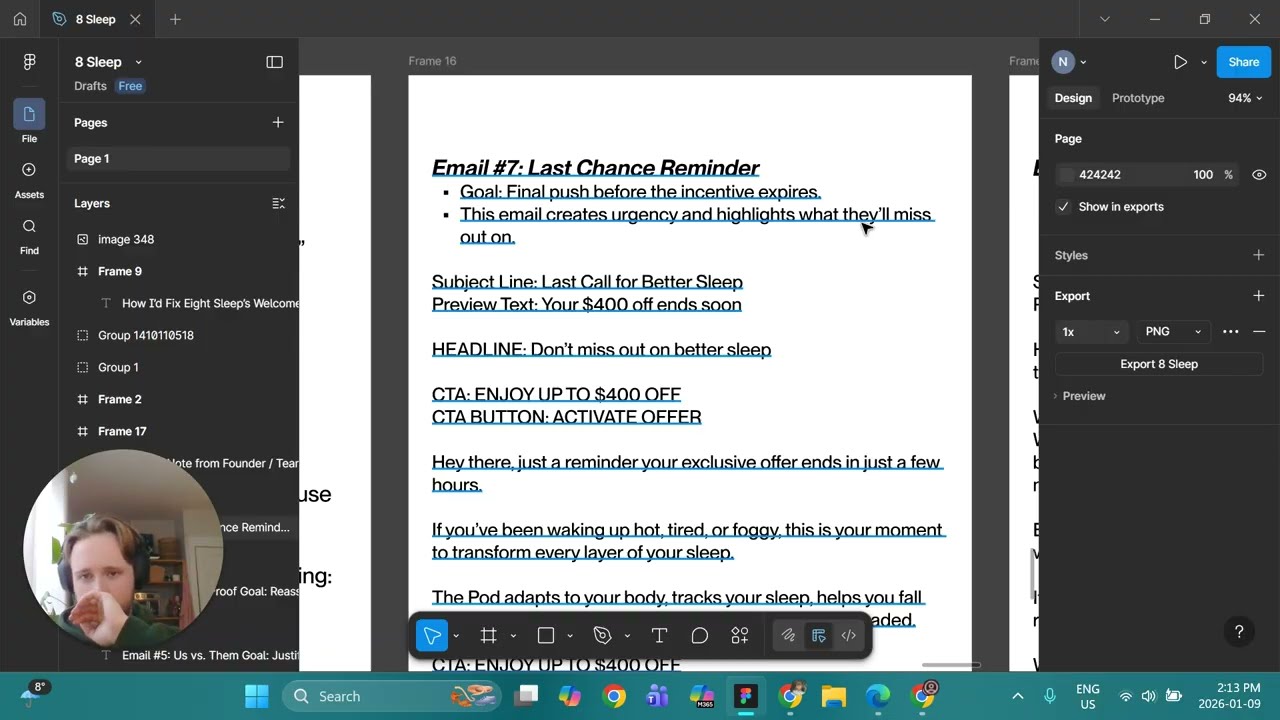Open the Move tools dropdown arrow
This screenshot has height=720, width=1280.
point(456,636)
